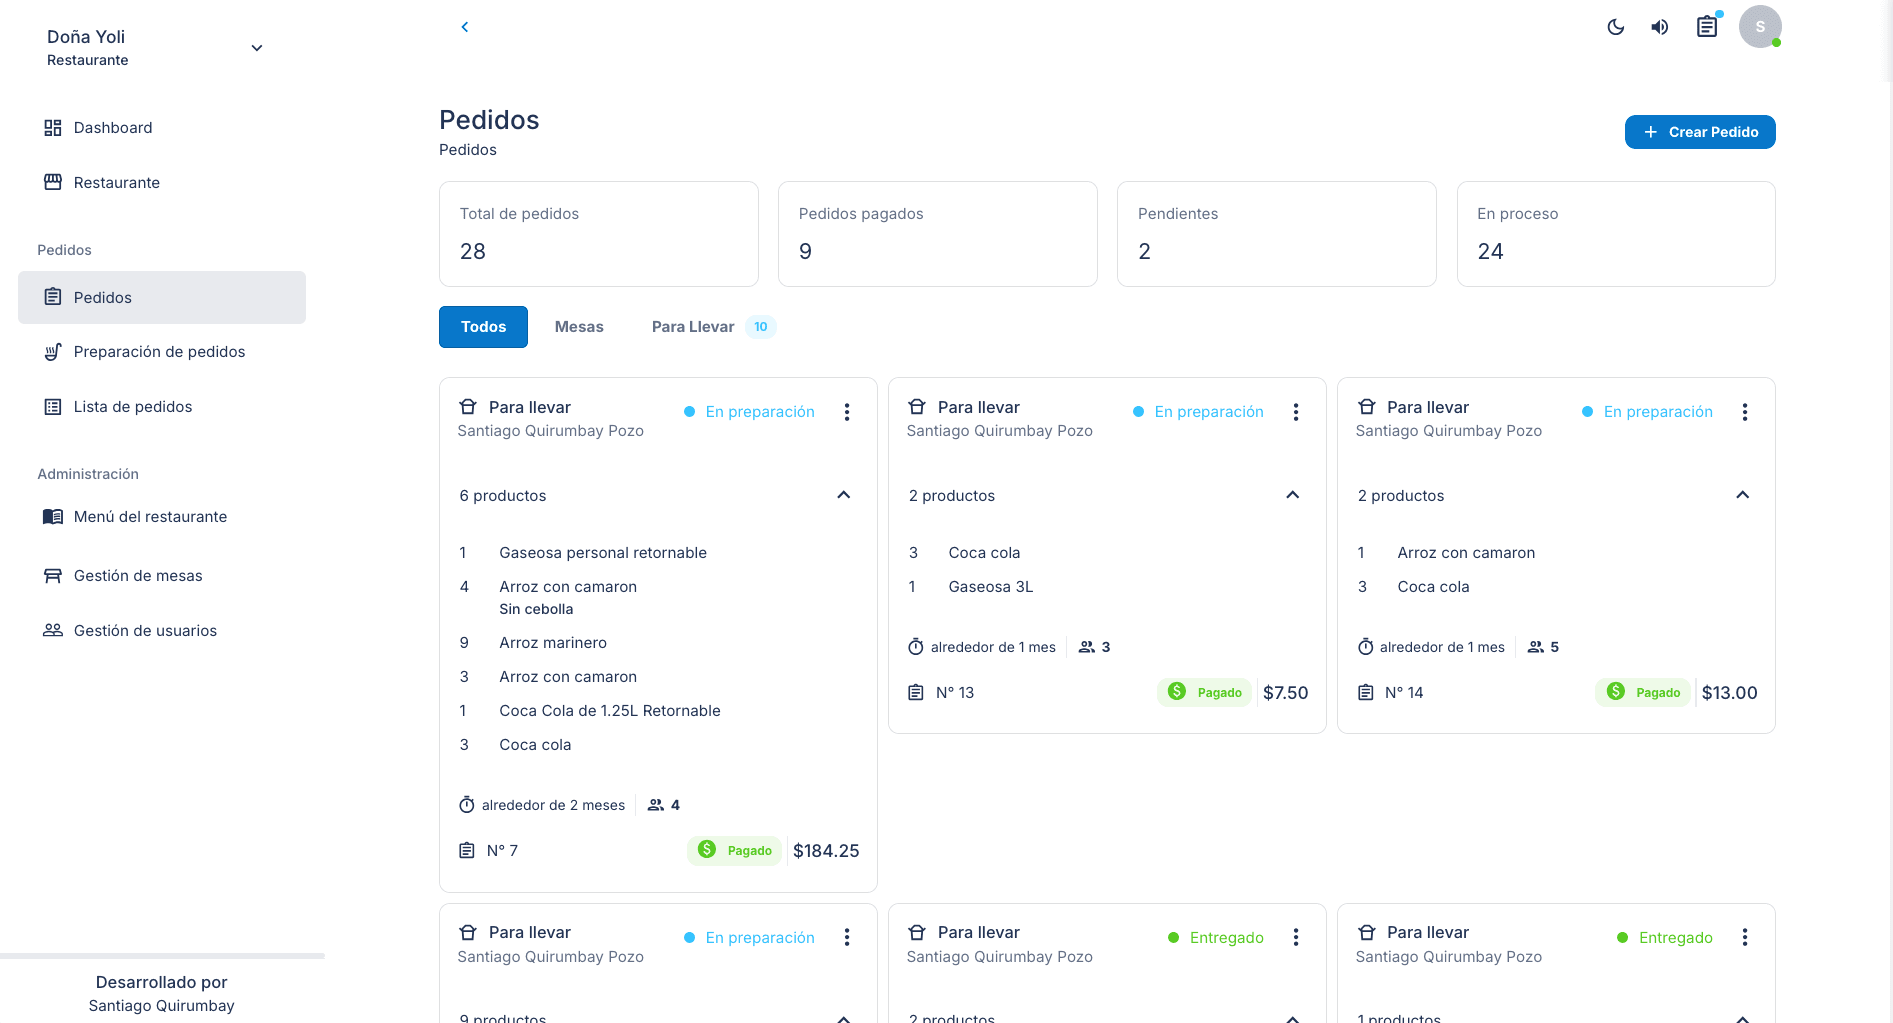Open Preparación de pedidos from the sidebar
This screenshot has height=1023, width=1893.
coord(159,351)
